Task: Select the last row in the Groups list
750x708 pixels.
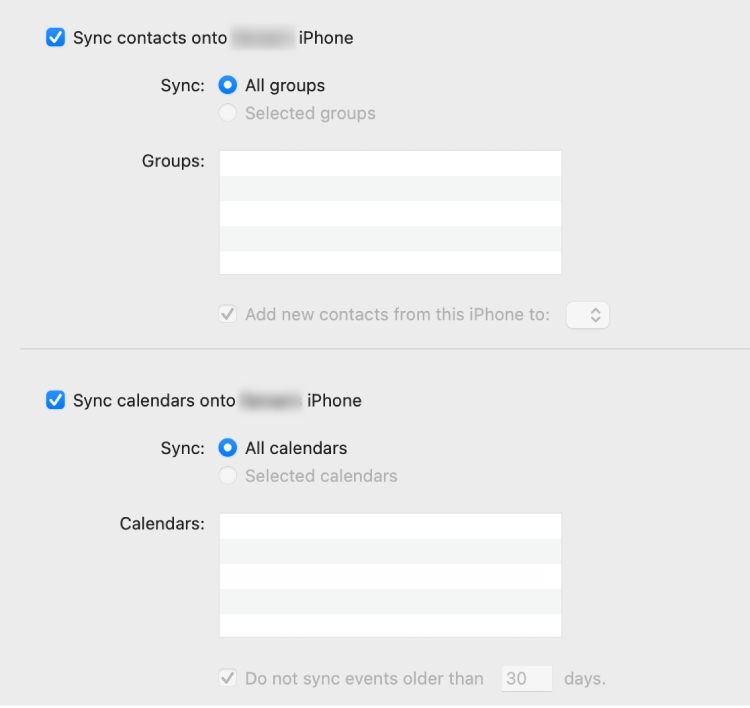Action: point(390,262)
